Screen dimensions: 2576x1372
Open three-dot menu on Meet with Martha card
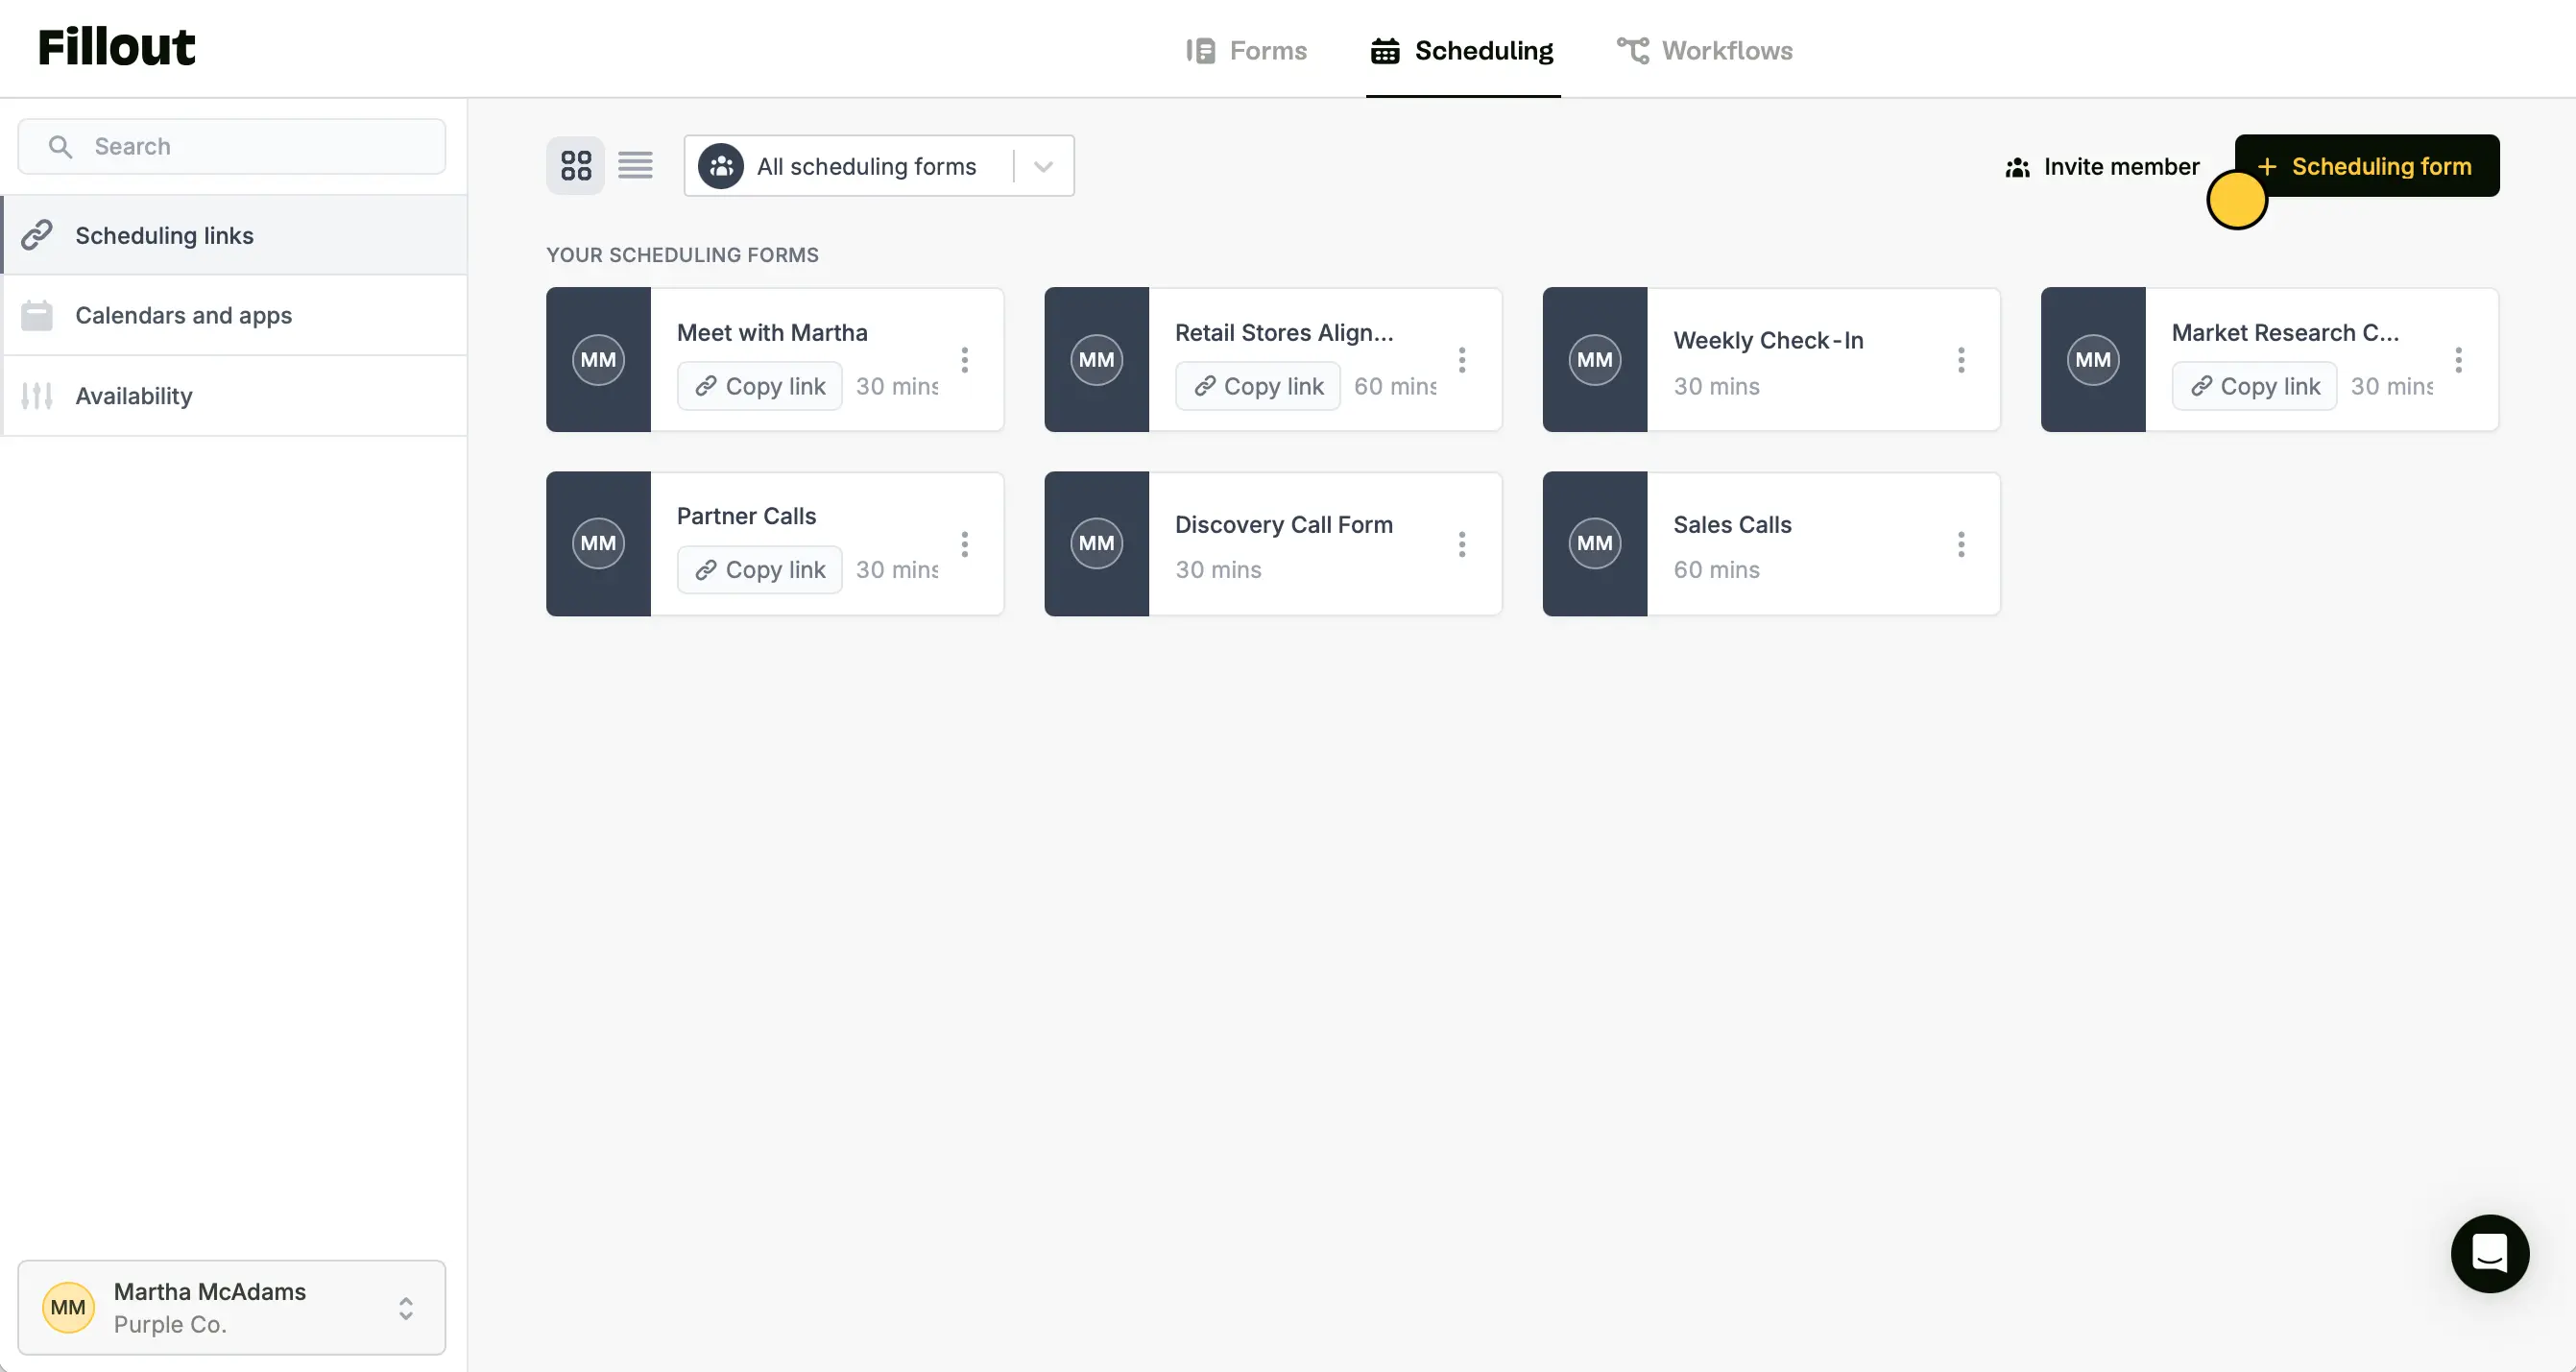point(964,360)
